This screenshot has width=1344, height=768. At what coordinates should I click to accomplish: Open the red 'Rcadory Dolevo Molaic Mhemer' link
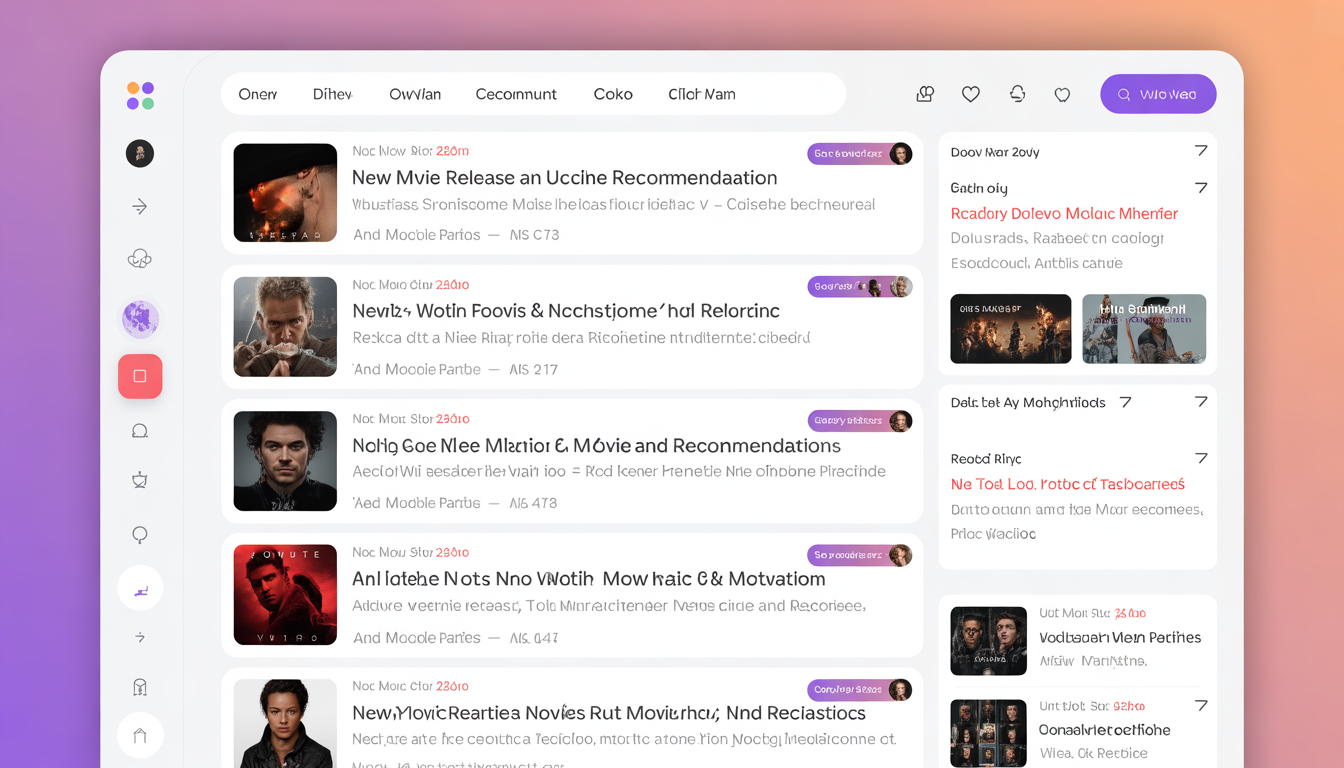1064,214
